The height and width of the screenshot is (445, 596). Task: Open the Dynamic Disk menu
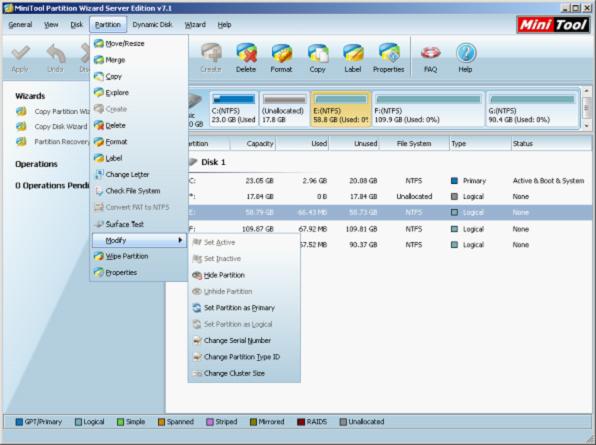[152, 25]
